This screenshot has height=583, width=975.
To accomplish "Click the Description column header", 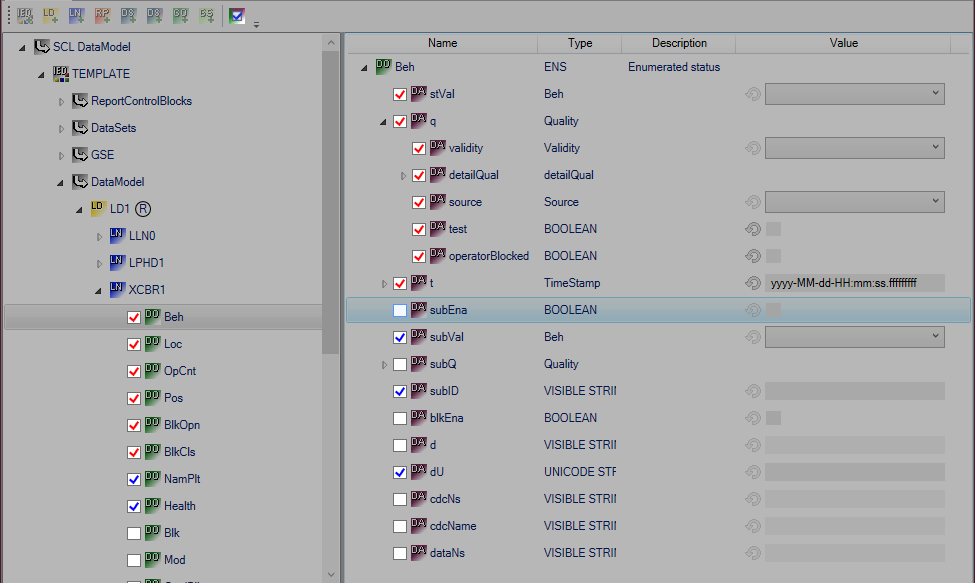I will 678,43.
